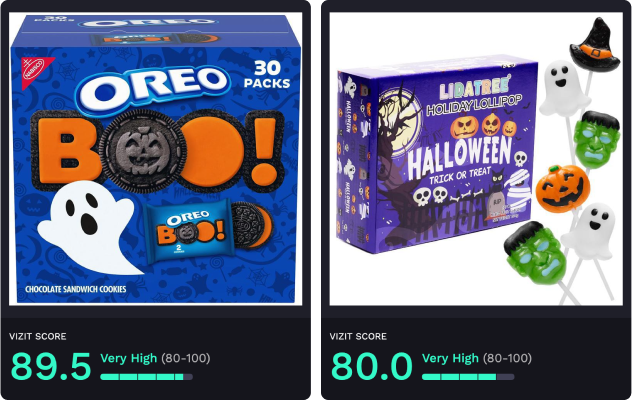
Task: Select the Very High label beside 80.0
Action: point(450,358)
